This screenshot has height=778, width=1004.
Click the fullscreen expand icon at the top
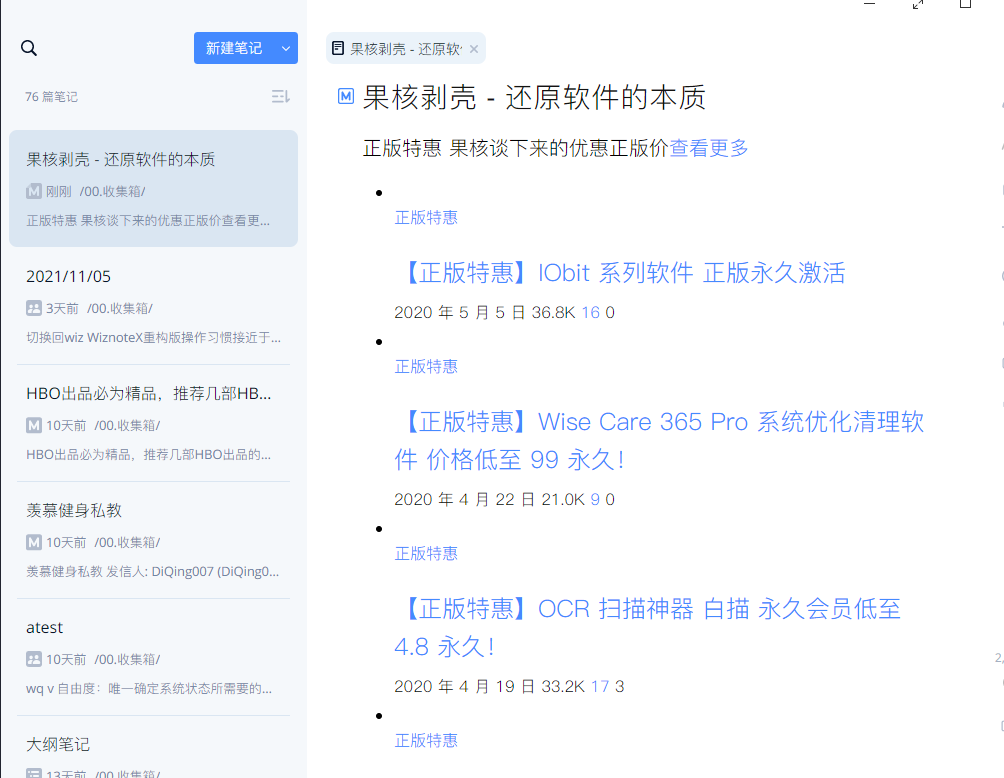click(x=918, y=4)
